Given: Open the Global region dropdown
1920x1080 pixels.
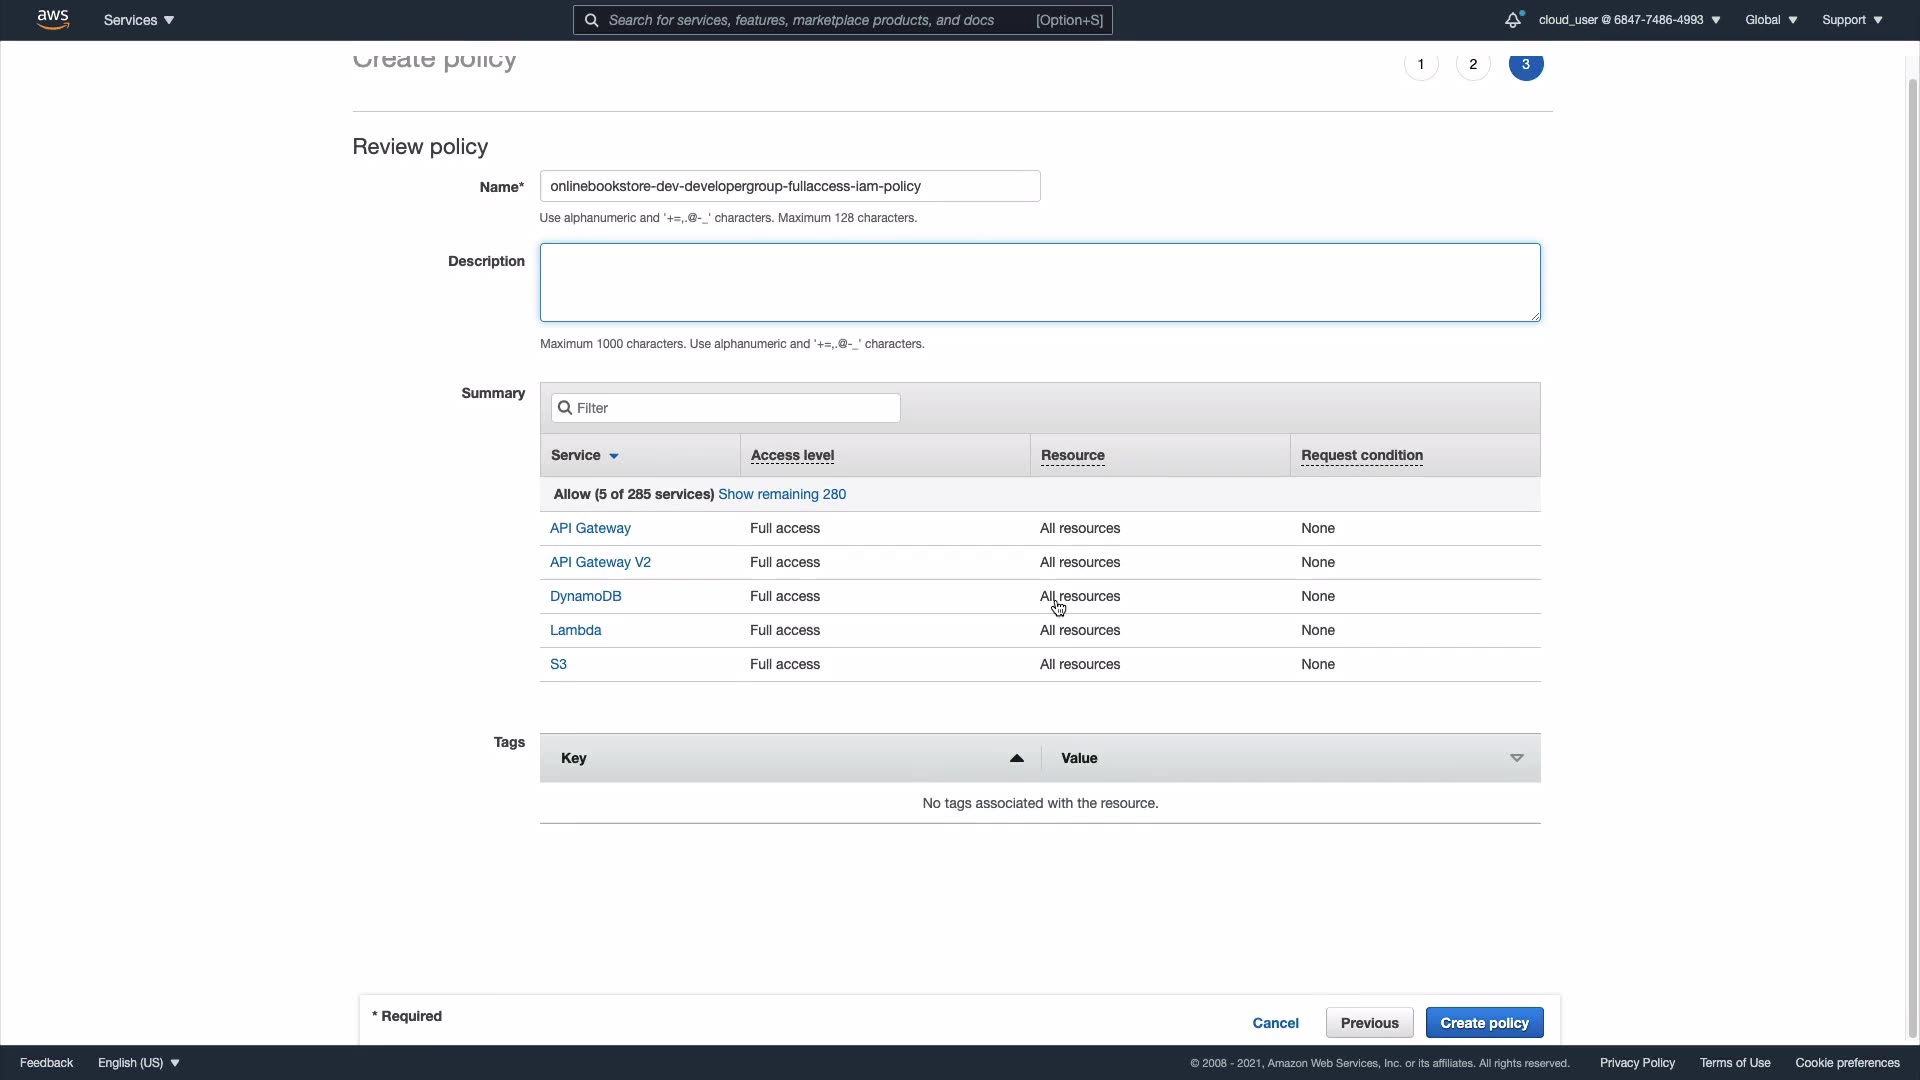Looking at the screenshot, I should [x=1771, y=20].
